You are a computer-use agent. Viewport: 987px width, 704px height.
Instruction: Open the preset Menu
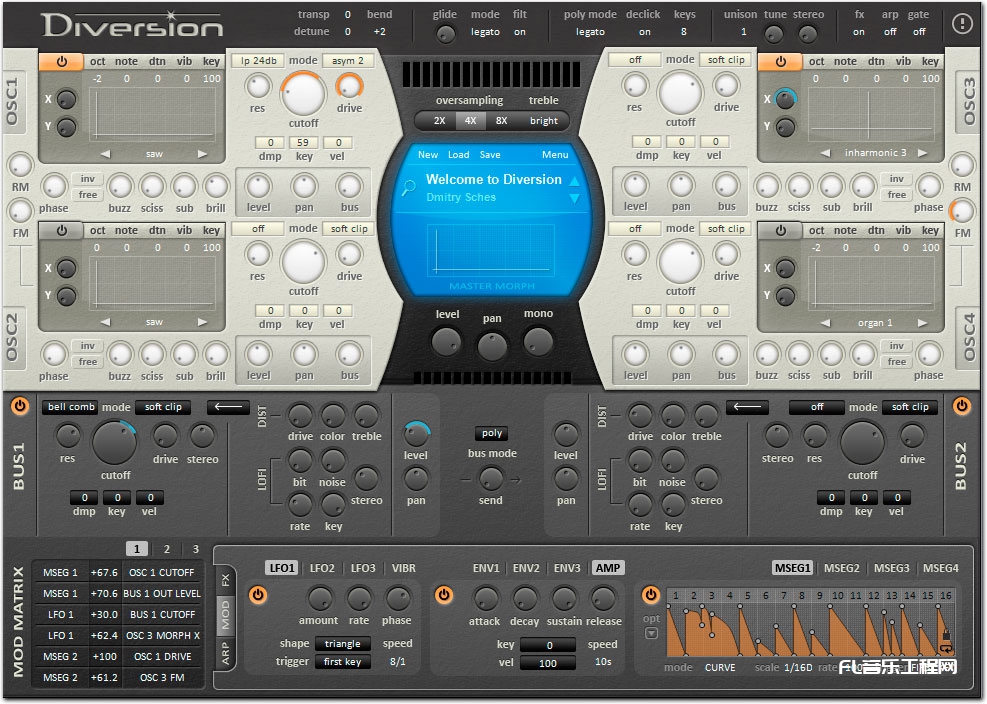555,155
